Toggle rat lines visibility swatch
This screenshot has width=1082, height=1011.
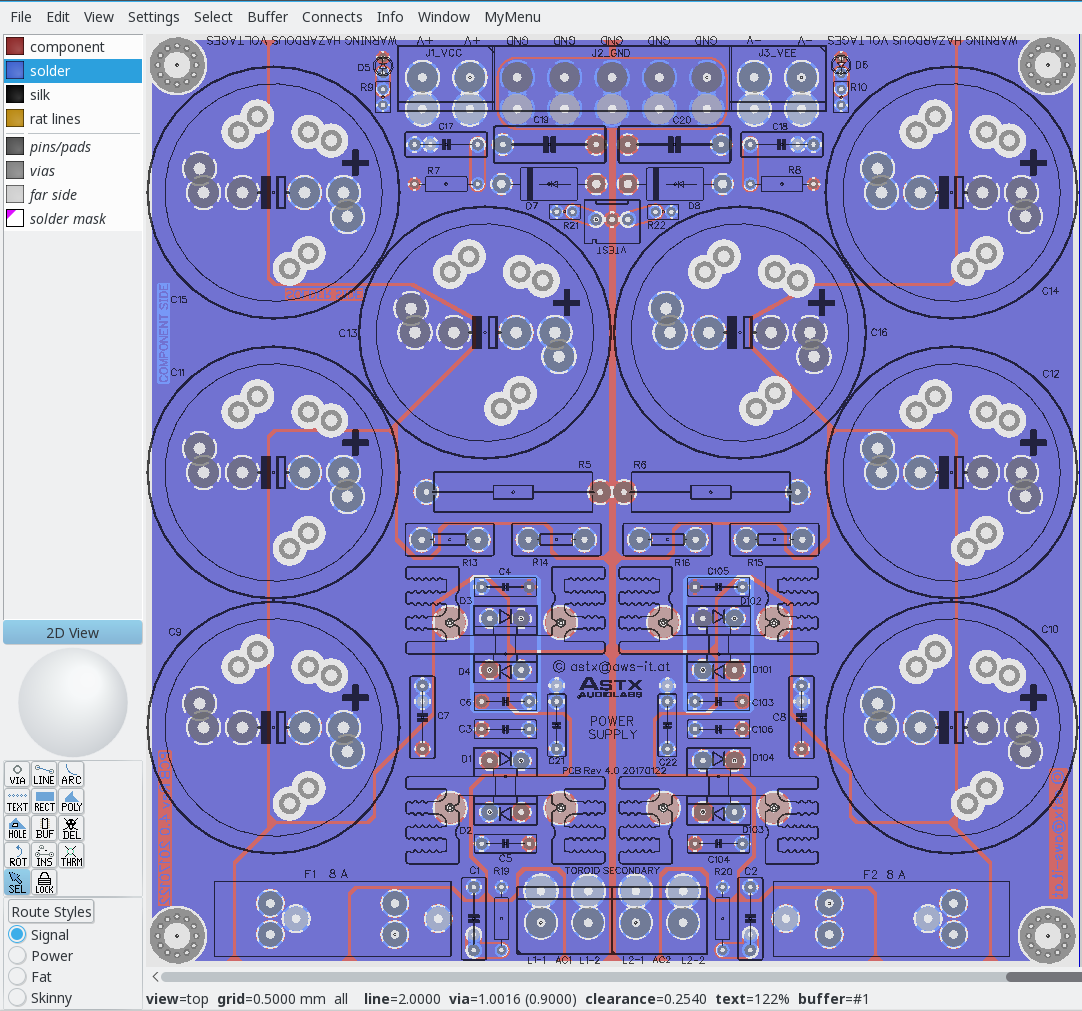(15, 119)
